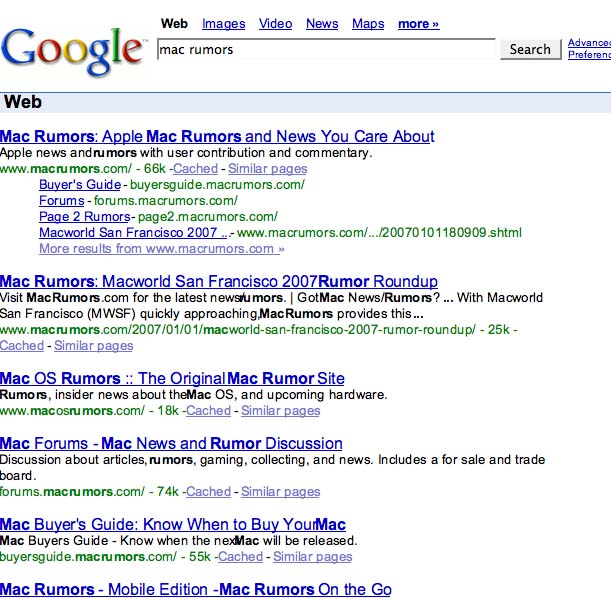Switch to News search
This screenshot has height=598, width=611.
322,24
